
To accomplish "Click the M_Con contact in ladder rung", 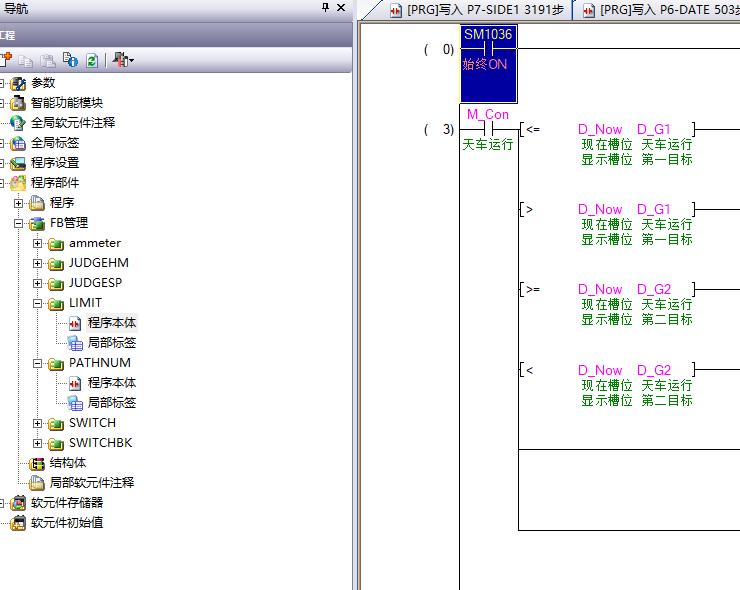I will [x=488, y=129].
